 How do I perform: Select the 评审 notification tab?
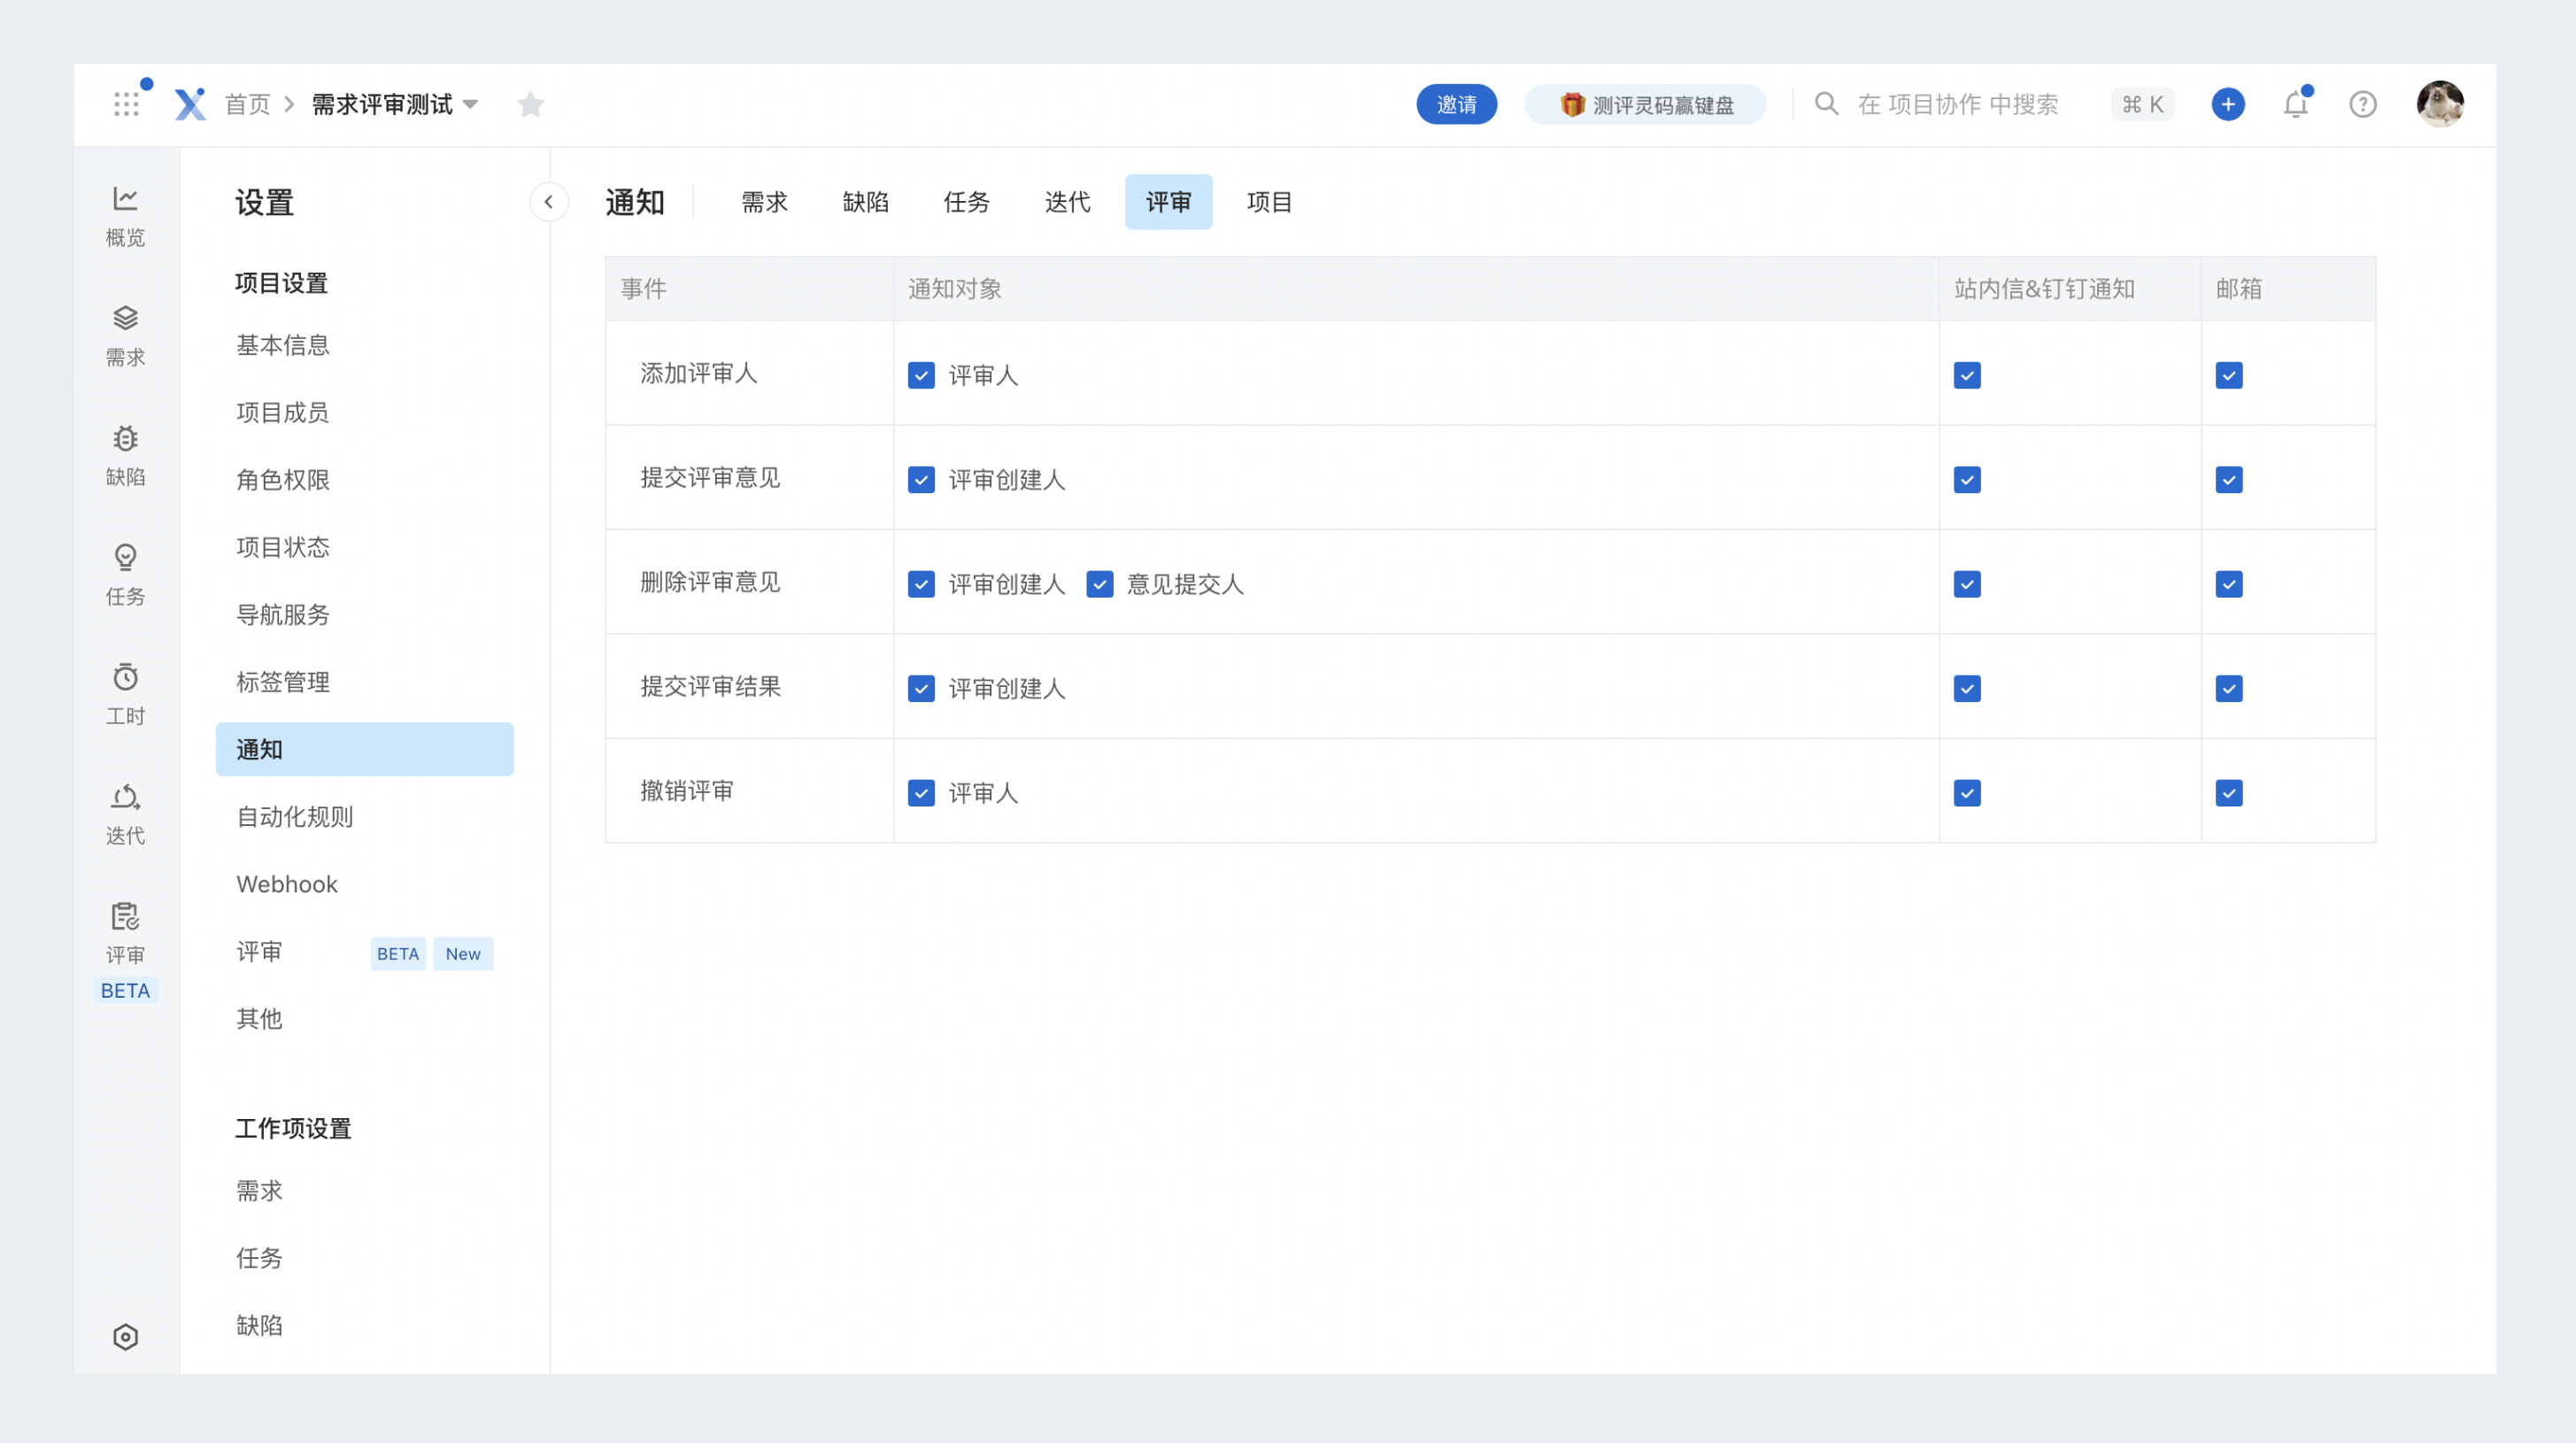pos(1169,202)
